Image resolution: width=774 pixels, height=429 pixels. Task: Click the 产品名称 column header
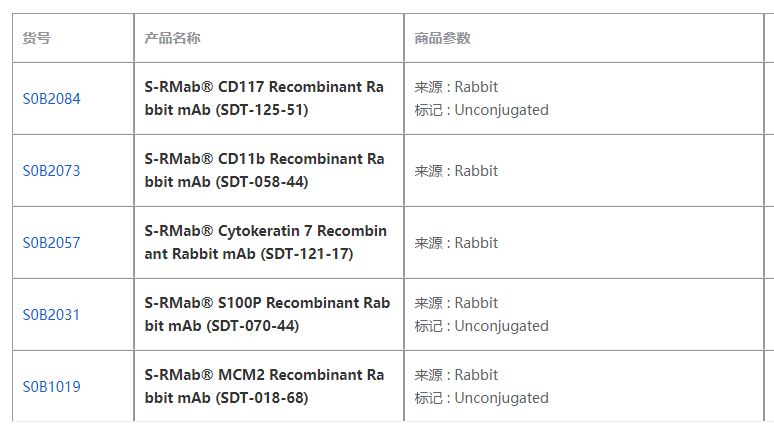[x=172, y=38]
